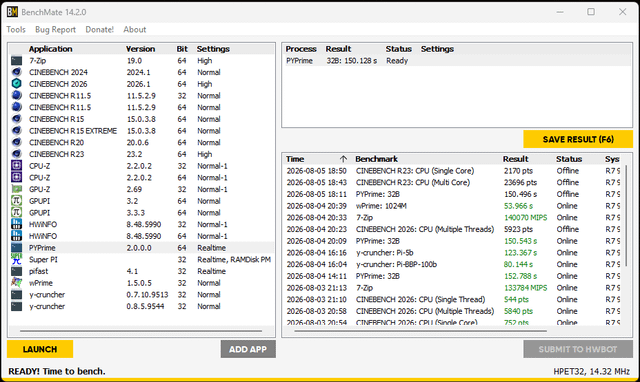Click the CPU-Z 32-bit icon
The height and width of the screenshot is (382, 640).
point(16,166)
